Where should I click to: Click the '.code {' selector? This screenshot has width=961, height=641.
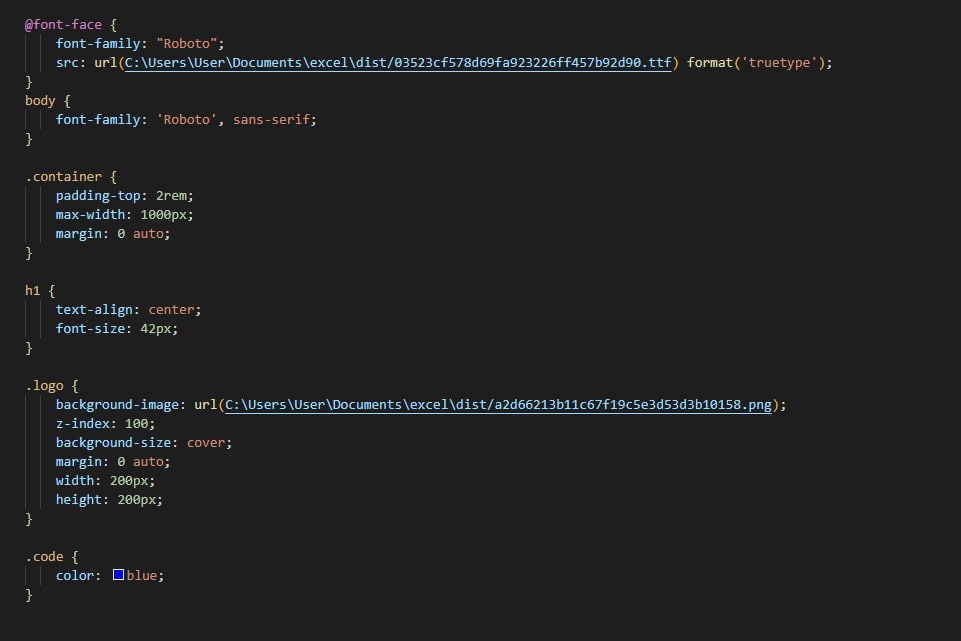point(52,556)
